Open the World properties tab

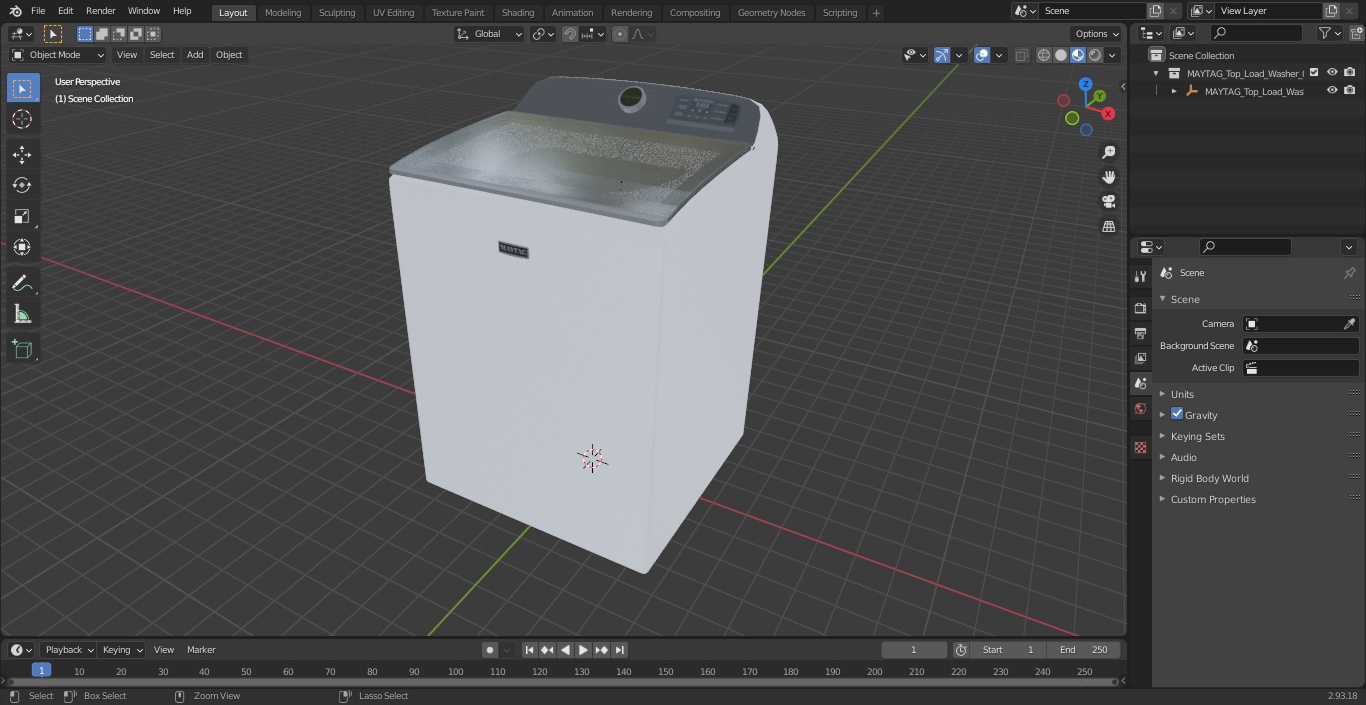pyautogui.click(x=1140, y=408)
